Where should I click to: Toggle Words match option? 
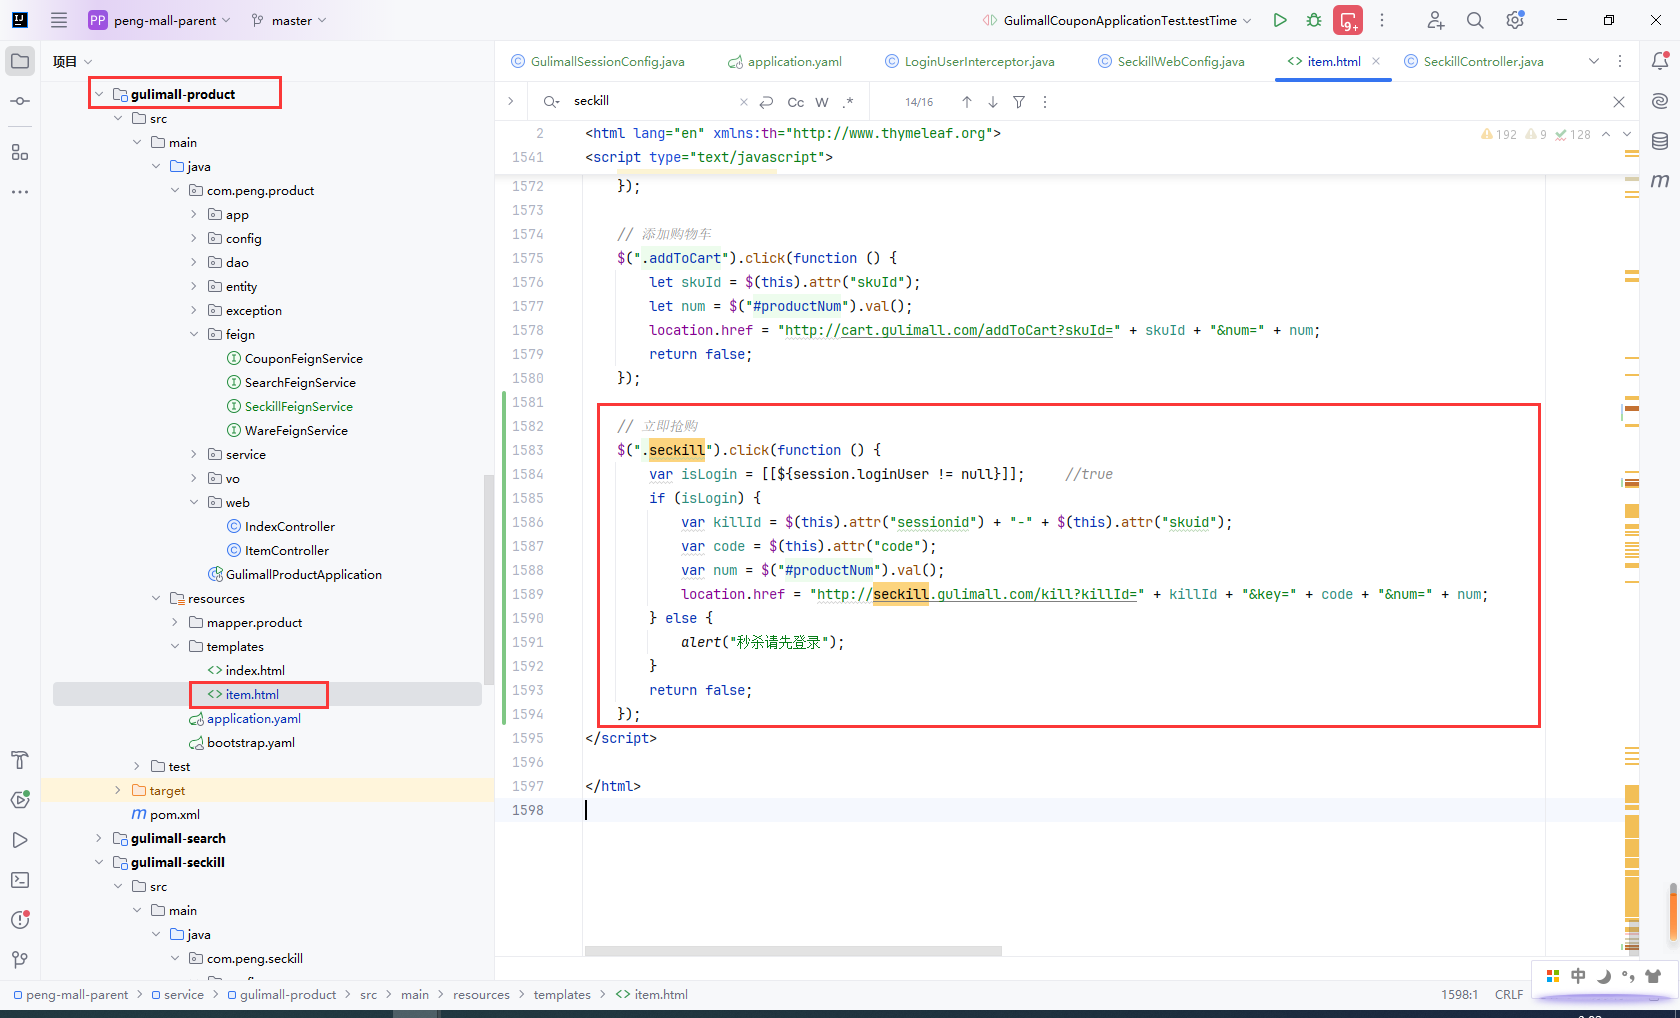click(x=822, y=102)
